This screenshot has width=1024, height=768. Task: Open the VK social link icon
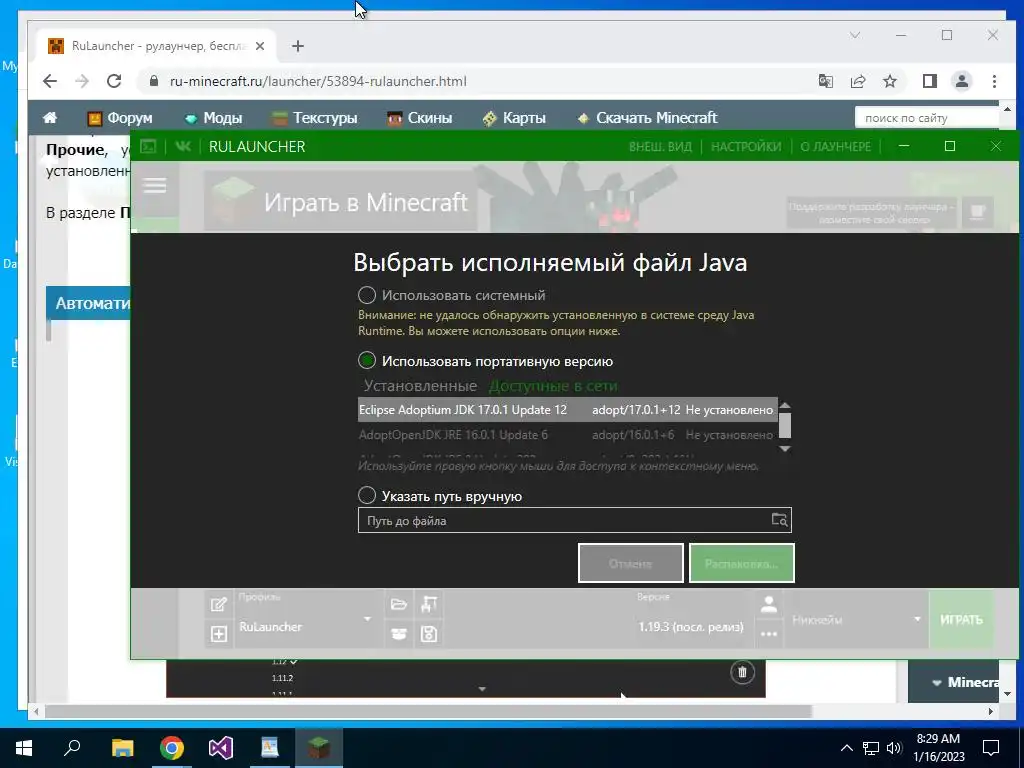click(184, 146)
